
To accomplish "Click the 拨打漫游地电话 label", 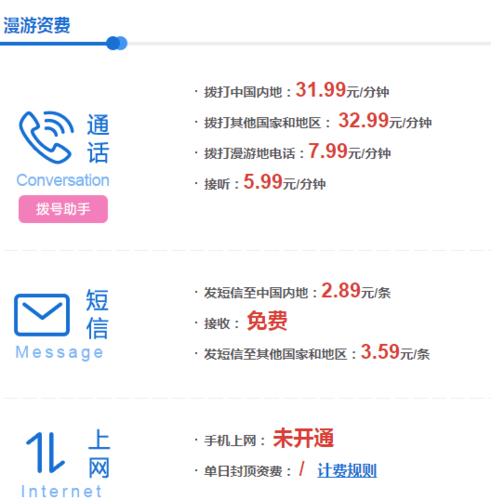I will (250, 153).
